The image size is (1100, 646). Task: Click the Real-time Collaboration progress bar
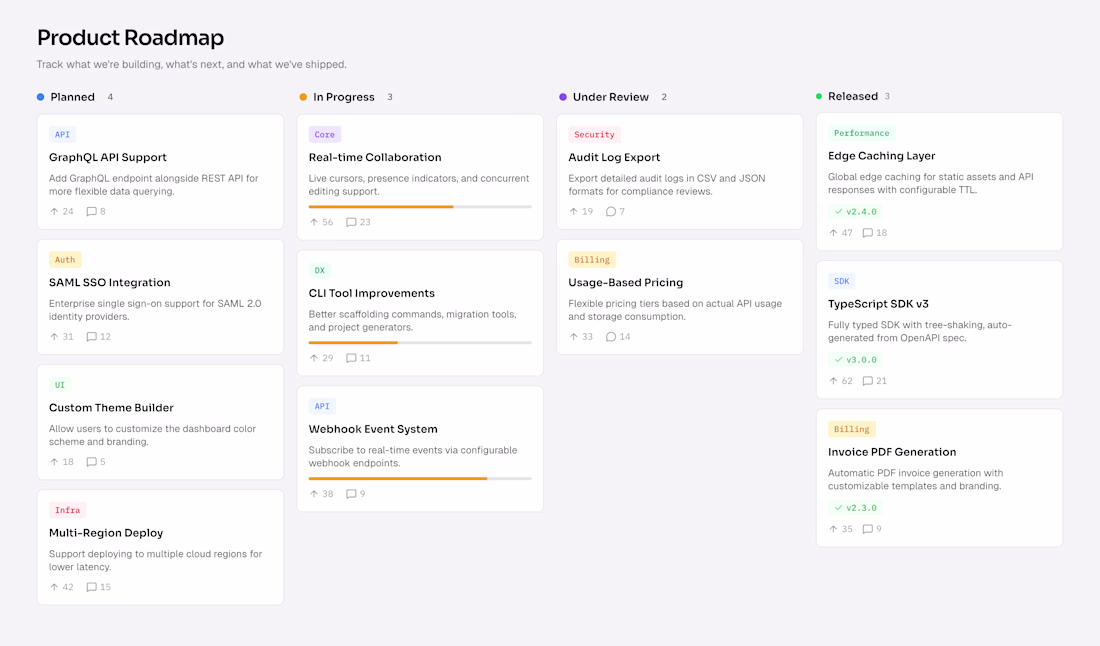point(420,207)
